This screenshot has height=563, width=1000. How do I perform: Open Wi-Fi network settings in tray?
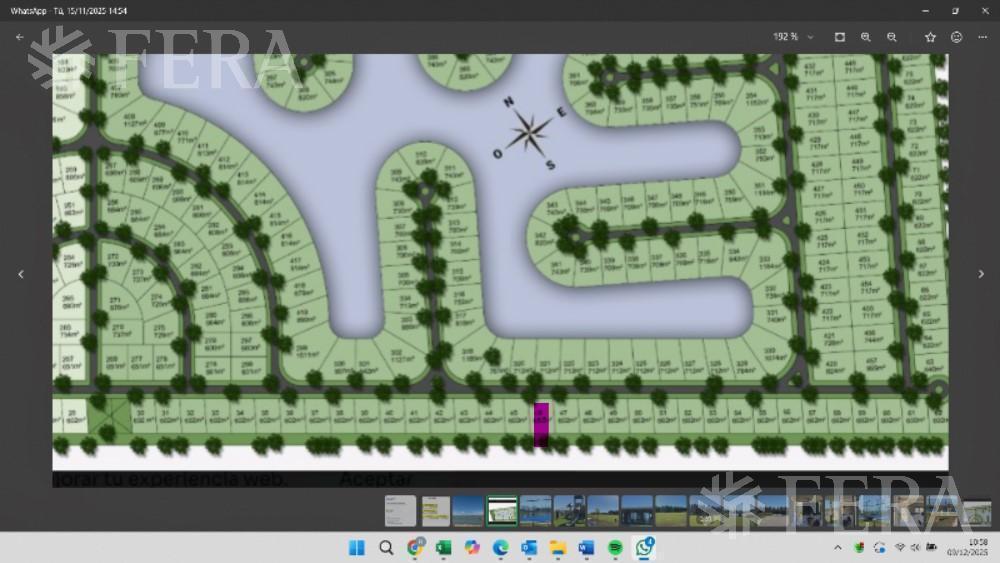pos(900,548)
